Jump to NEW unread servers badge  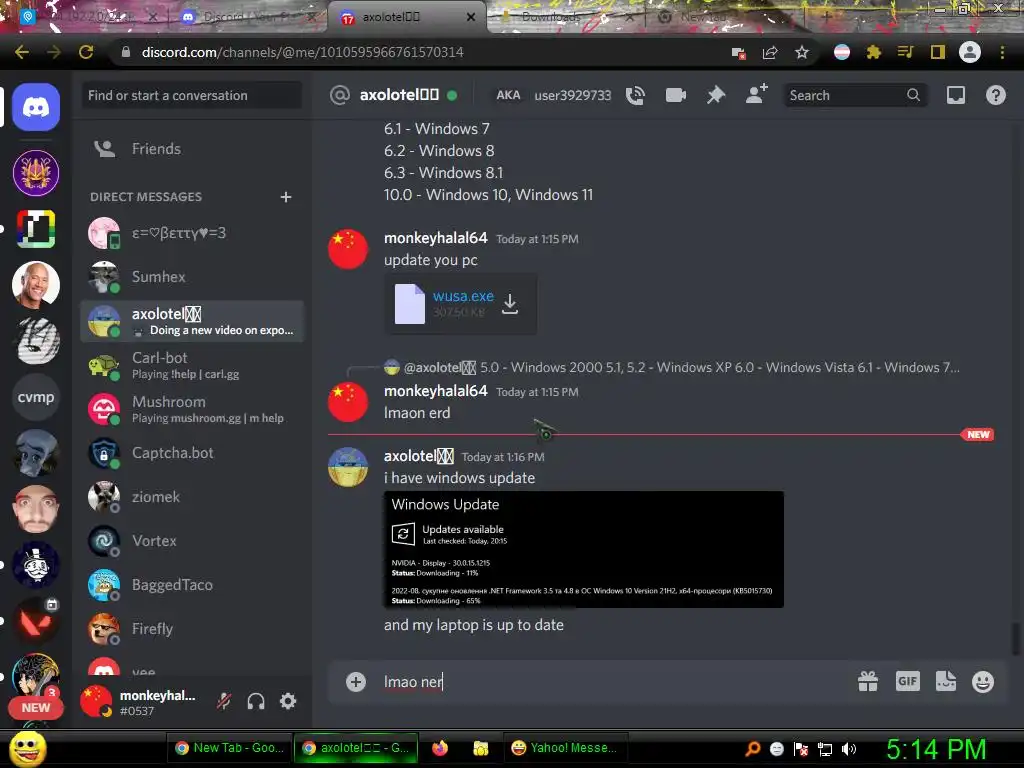click(x=35, y=707)
